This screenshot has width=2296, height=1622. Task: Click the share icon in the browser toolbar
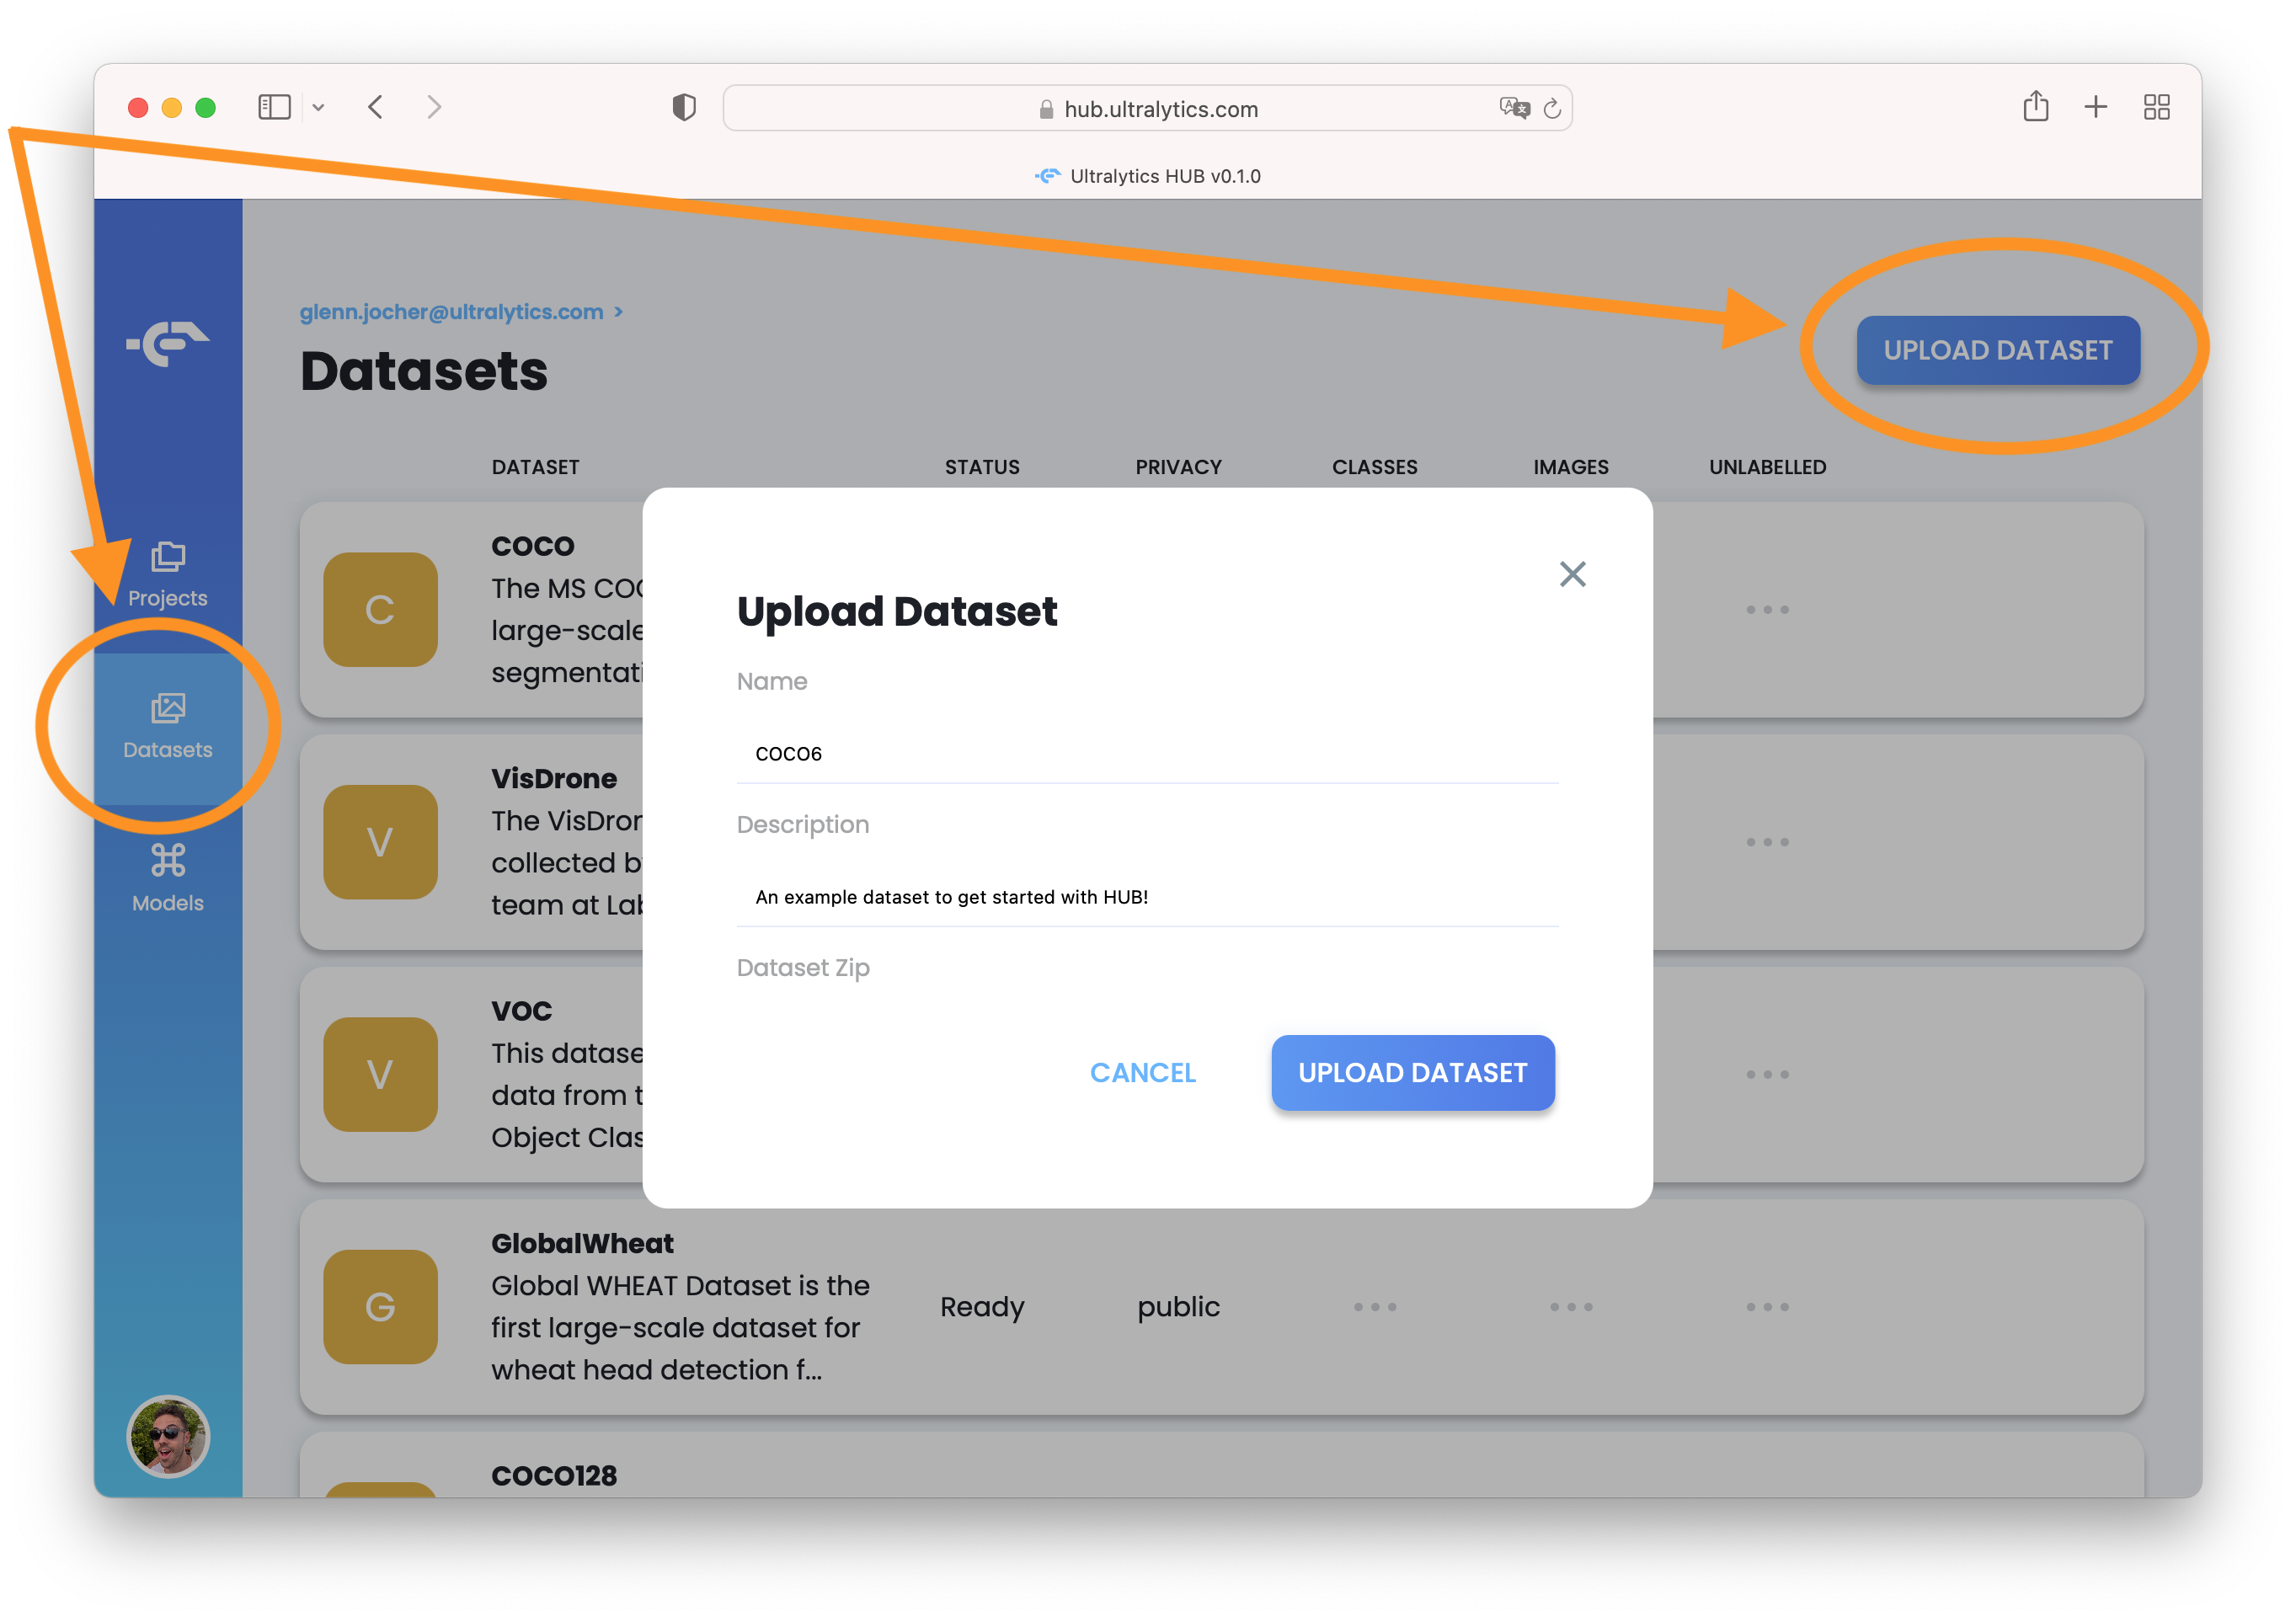(x=2036, y=106)
